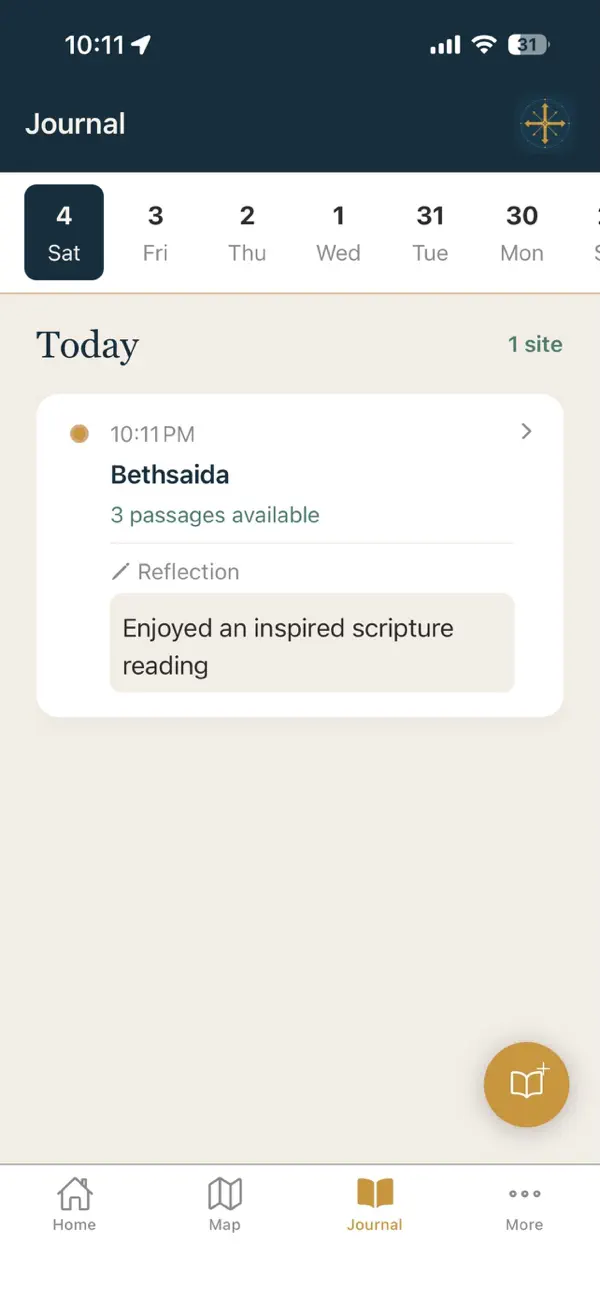Select Friday the 3rd on the date strip
The width and height of the screenshot is (600, 1298).
coord(155,232)
